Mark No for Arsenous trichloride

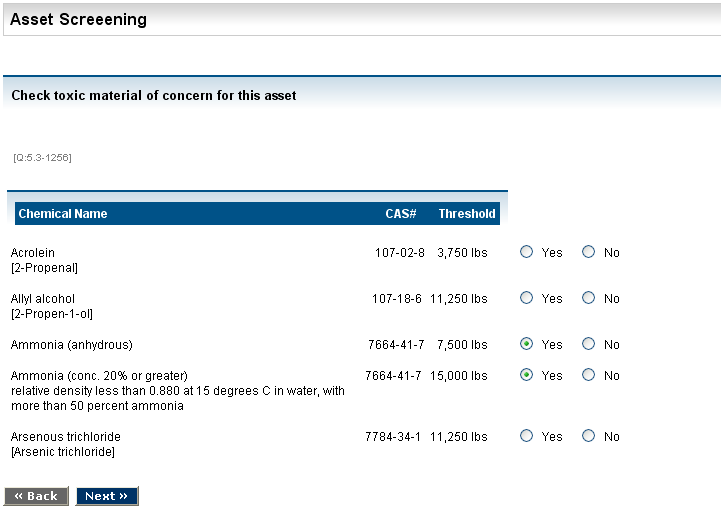[588, 436]
